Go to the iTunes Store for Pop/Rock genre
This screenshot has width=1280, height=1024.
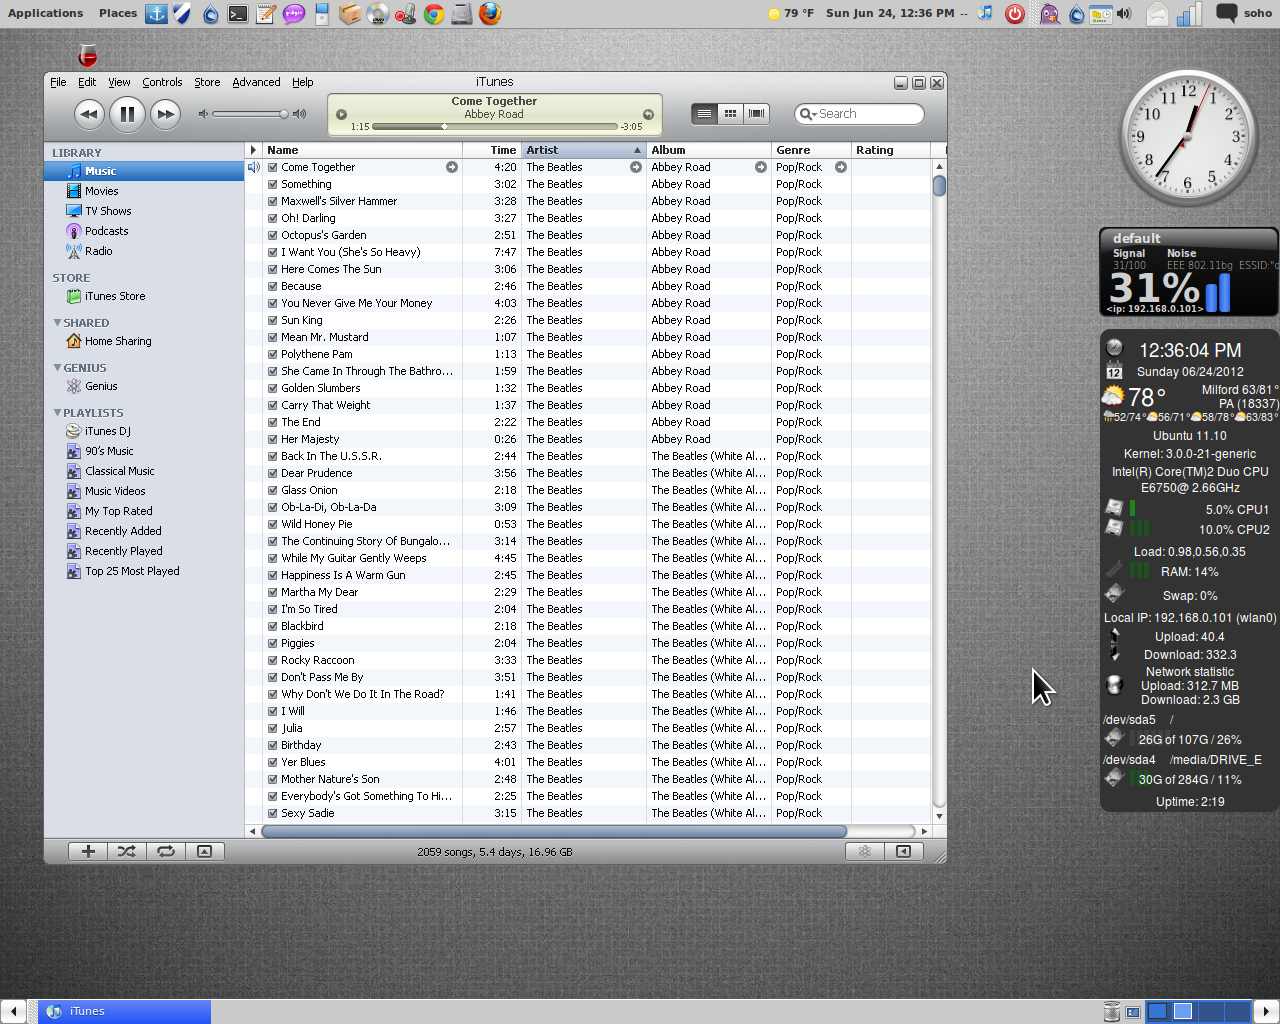(x=841, y=167)
